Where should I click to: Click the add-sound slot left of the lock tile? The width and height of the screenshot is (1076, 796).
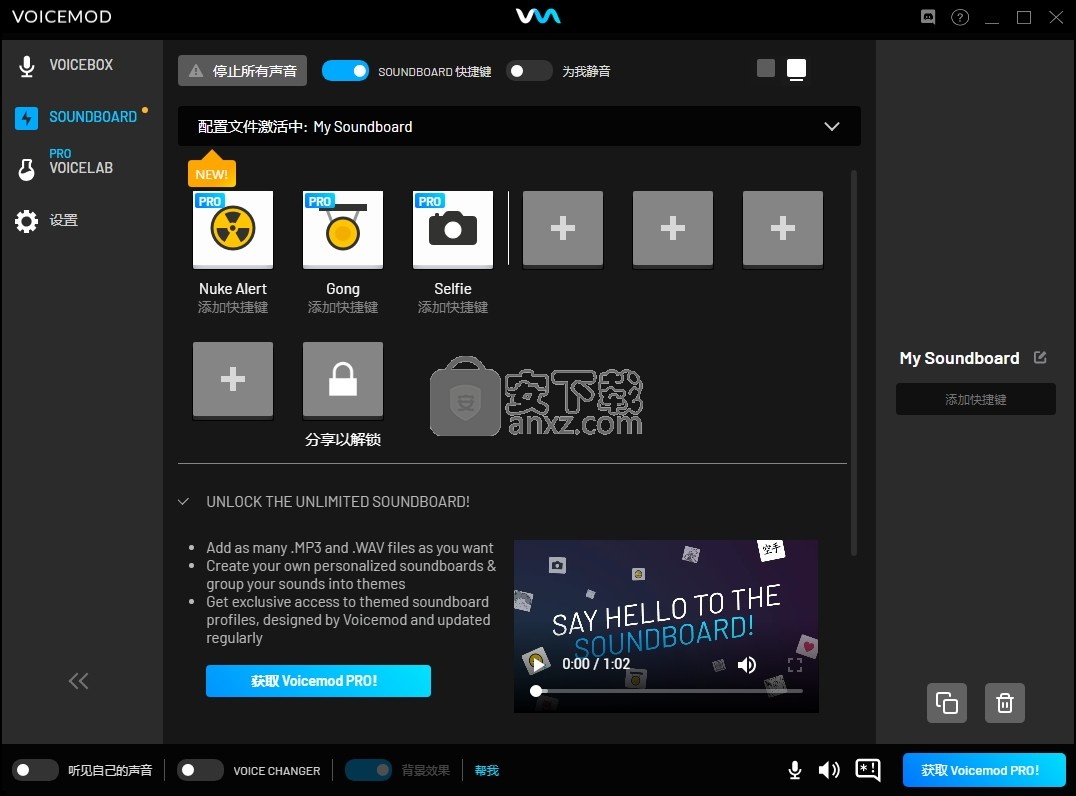pyautogui.click(x=233, y=380)
